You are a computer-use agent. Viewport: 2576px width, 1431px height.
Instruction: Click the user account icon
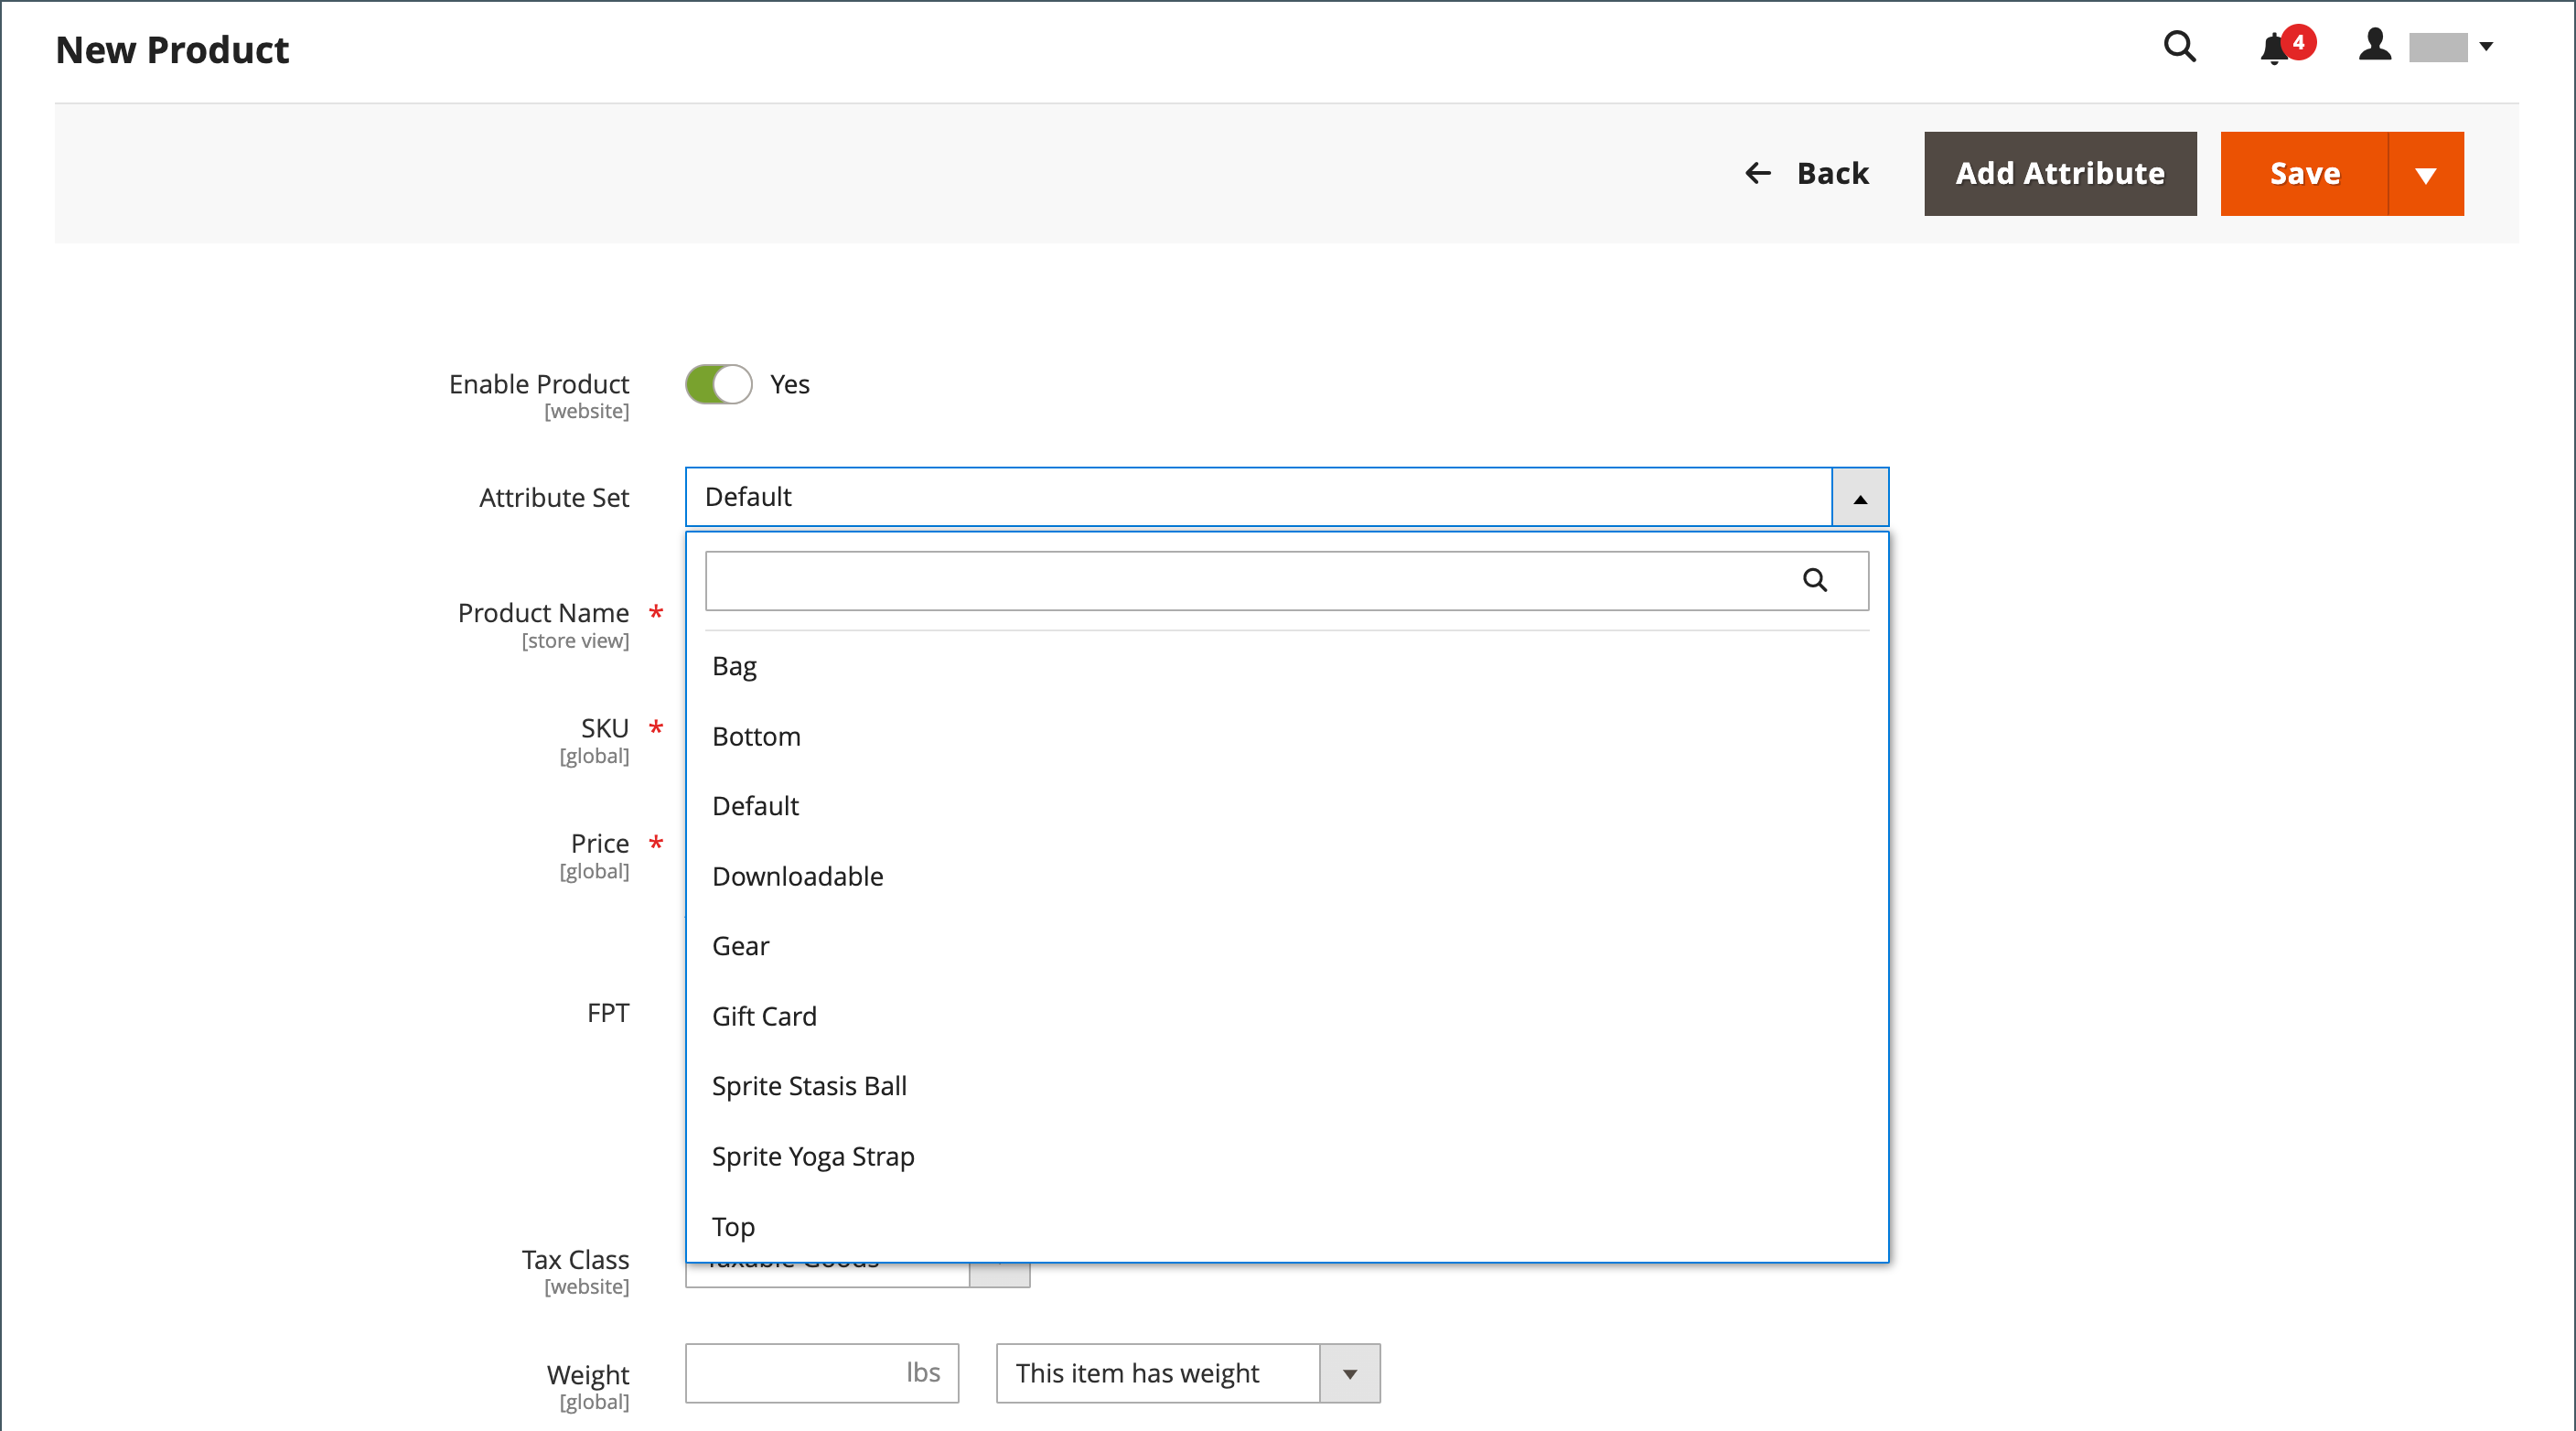[2375, 46]
